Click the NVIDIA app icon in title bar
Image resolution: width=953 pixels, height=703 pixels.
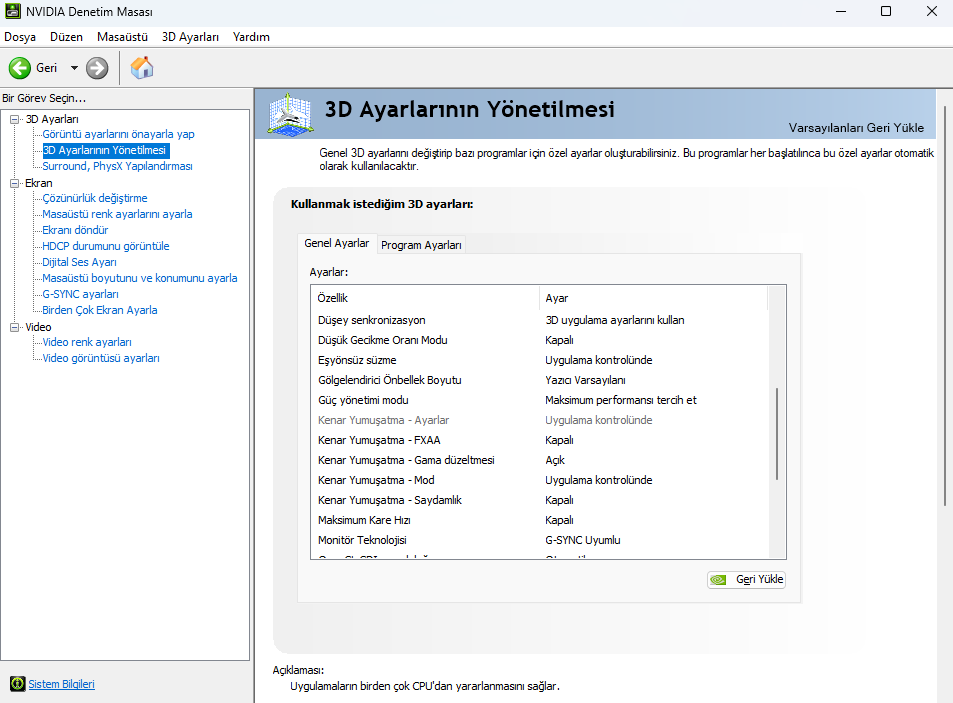coord(13,12)
